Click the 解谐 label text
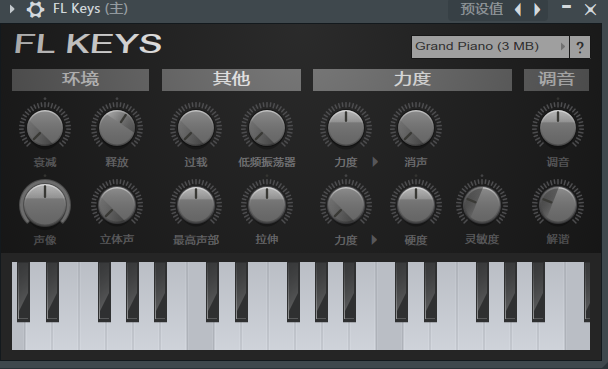Viewport: 608px width, 369px height. [558, 239]
